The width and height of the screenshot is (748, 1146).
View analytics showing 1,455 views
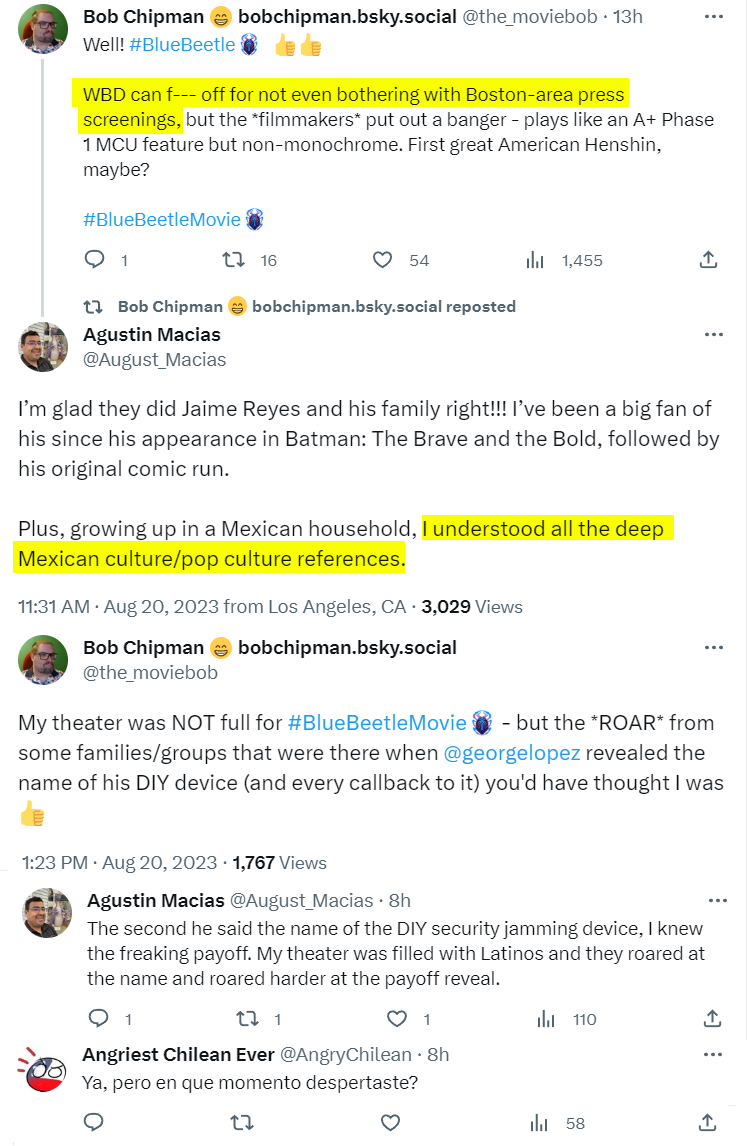535,259
